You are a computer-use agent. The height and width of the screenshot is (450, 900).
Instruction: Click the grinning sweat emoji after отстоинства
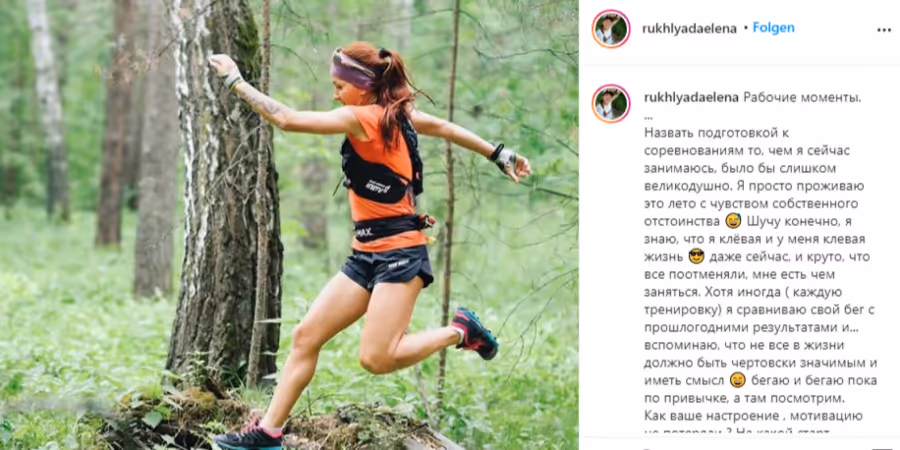733,220
